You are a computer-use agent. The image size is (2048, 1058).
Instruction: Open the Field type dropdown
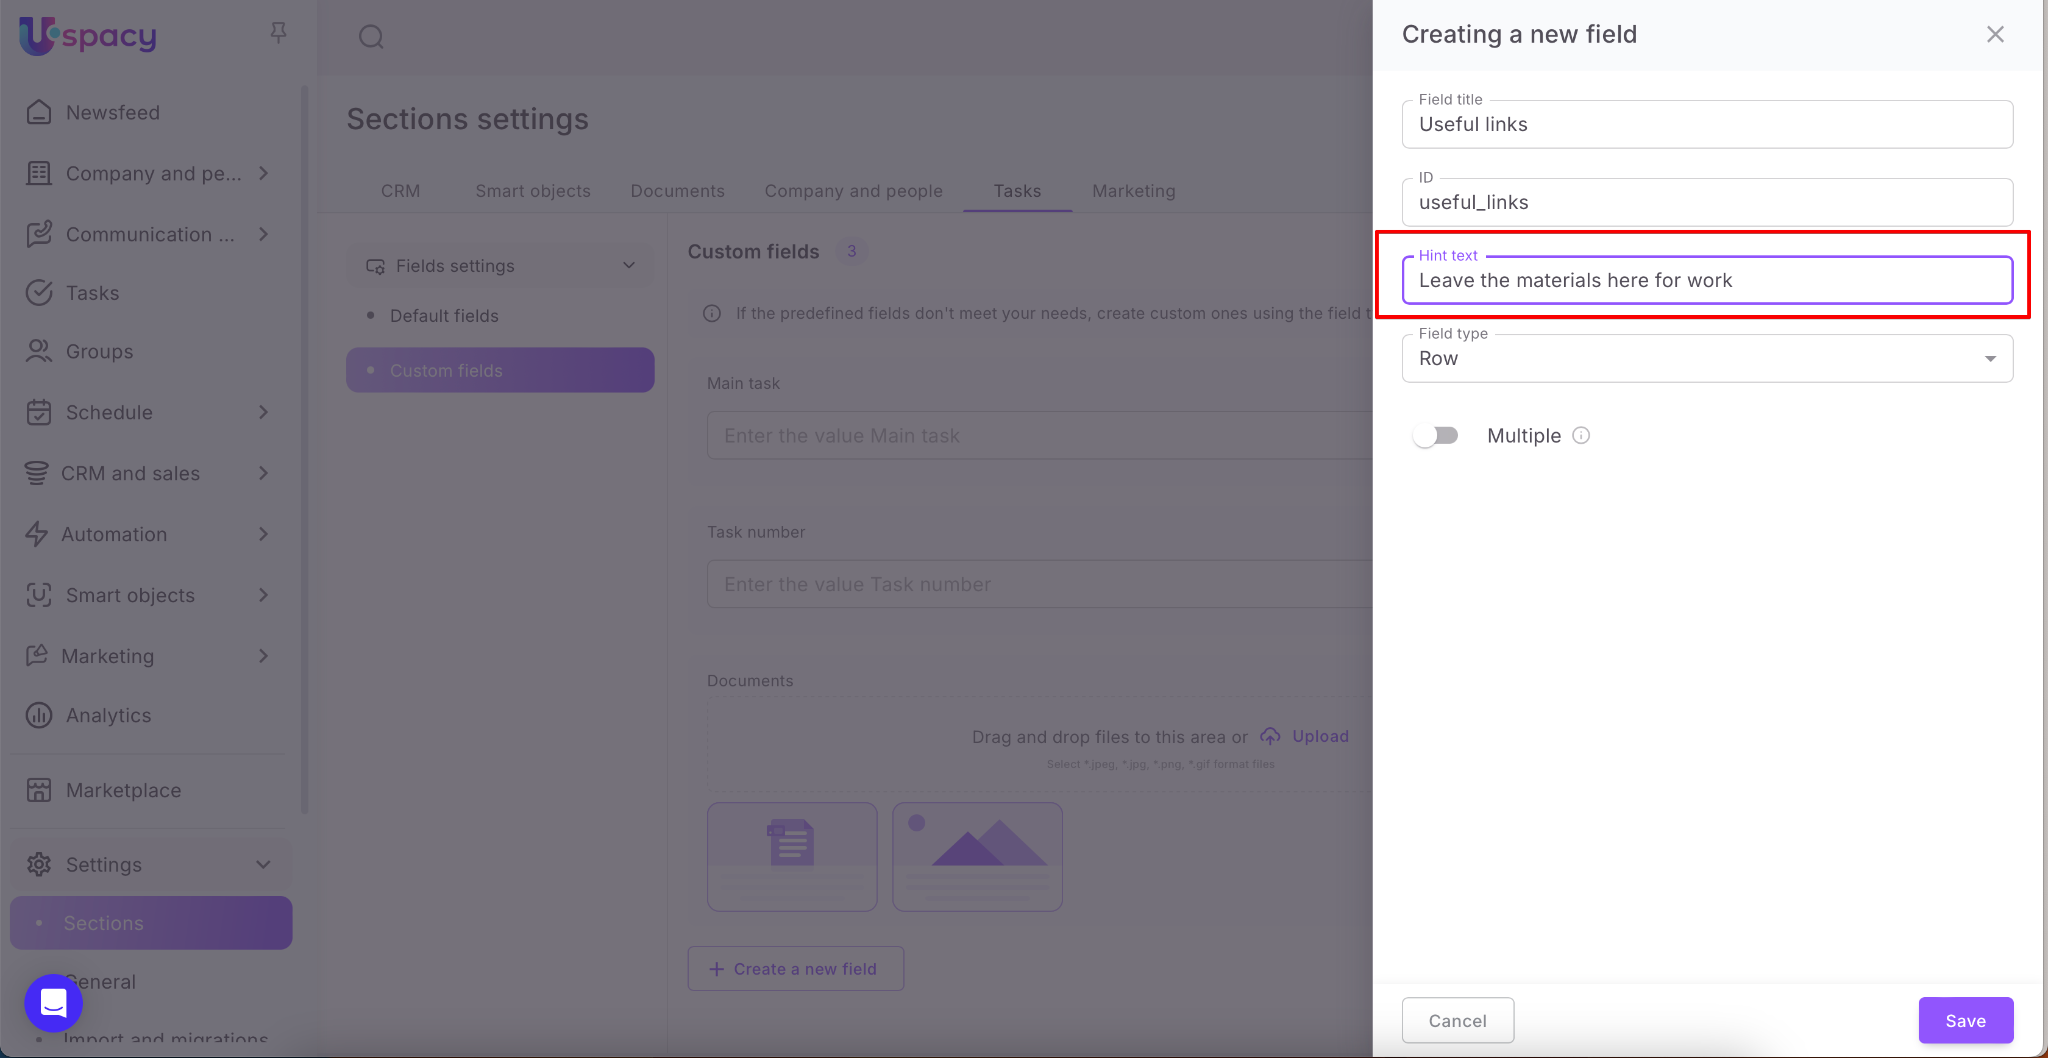pyautogui.click(x=1706, y=359)
